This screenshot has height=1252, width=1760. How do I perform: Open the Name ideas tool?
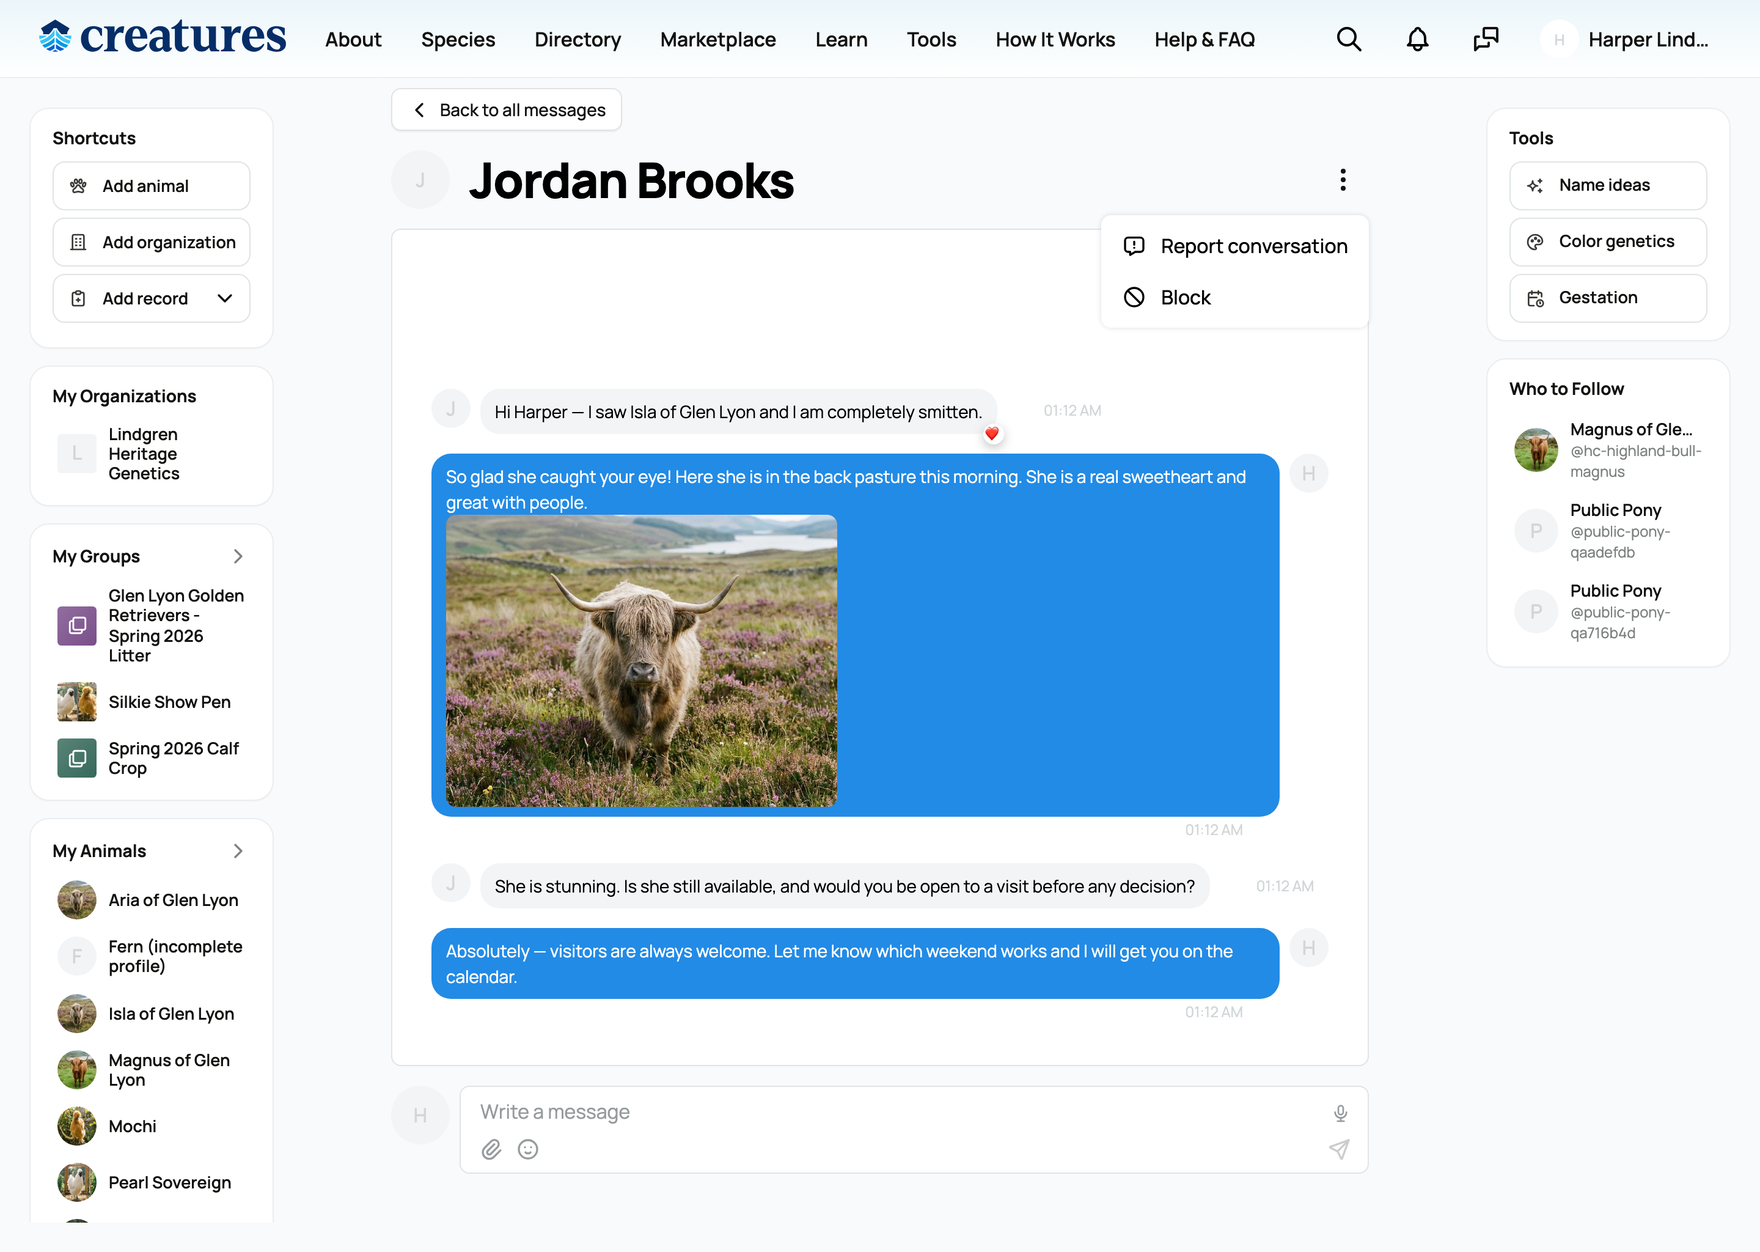coord(1608,185)
